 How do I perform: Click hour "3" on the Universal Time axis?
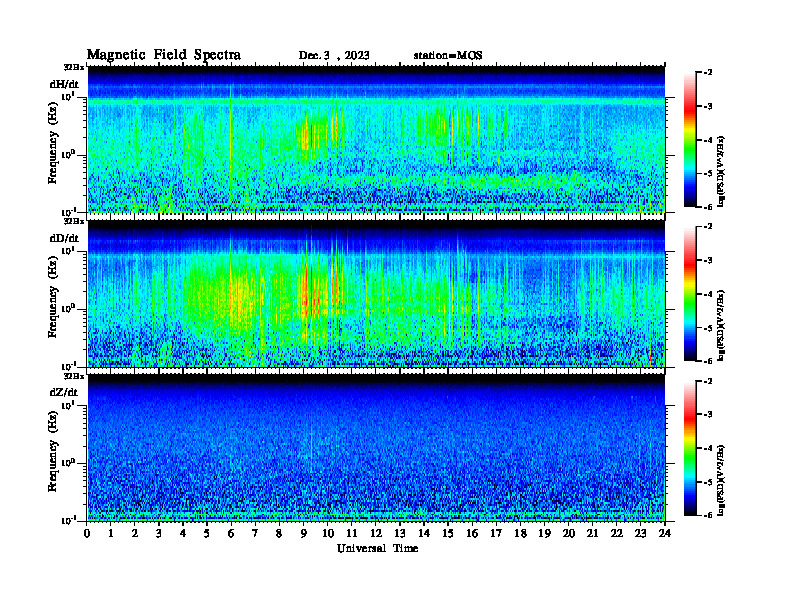(x=159, y=534)
